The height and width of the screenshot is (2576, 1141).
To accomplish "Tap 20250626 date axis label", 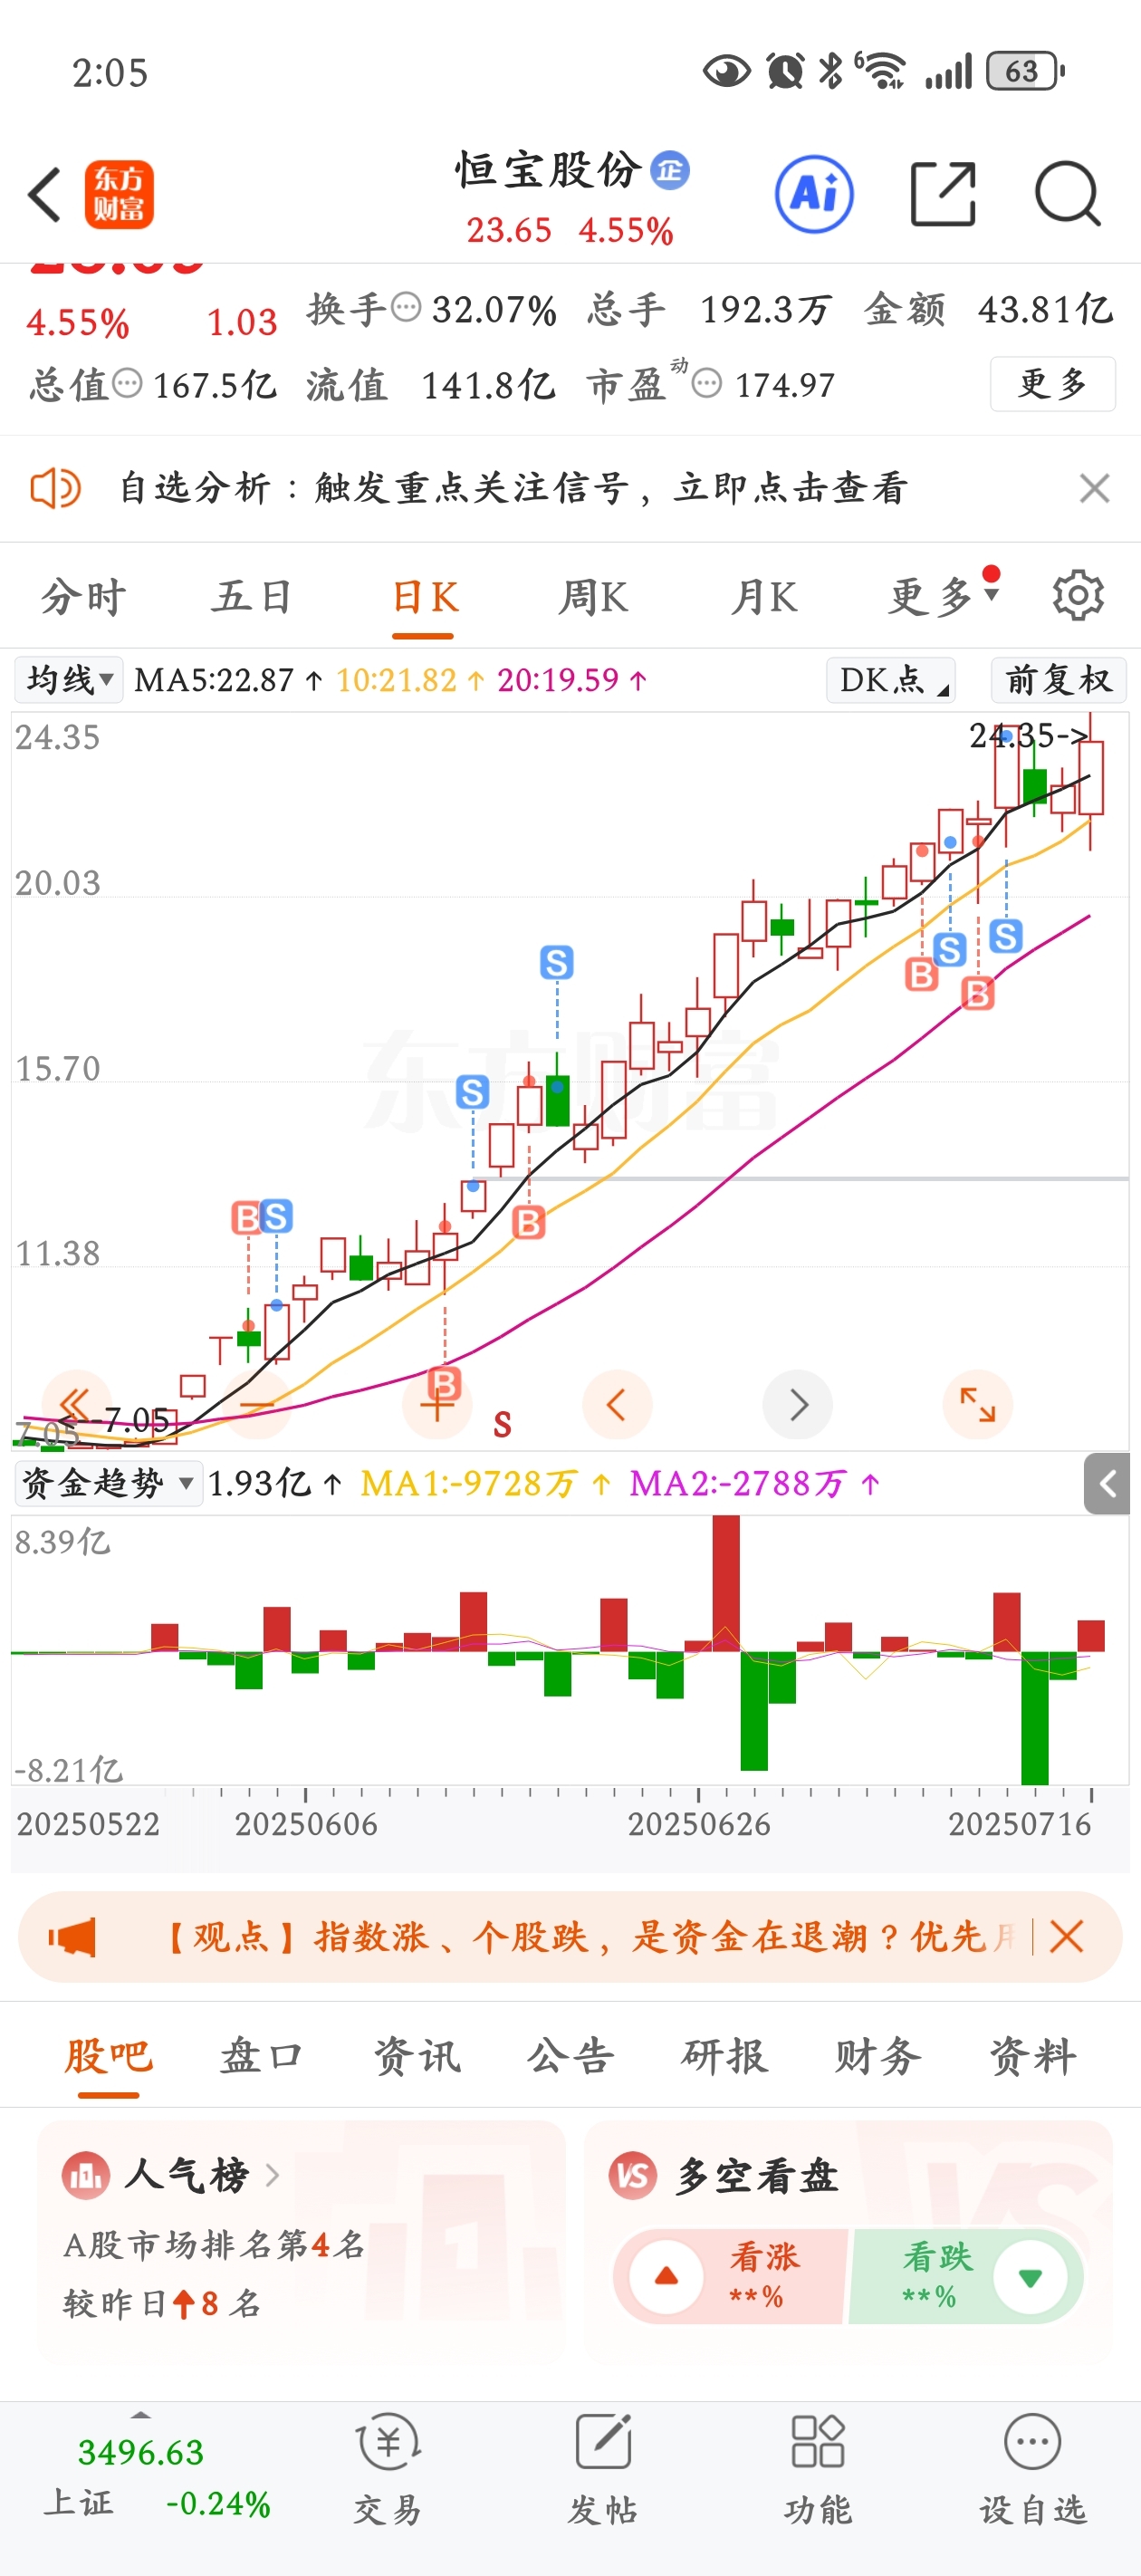I will pyautogui.click(x=699, y=1824).
